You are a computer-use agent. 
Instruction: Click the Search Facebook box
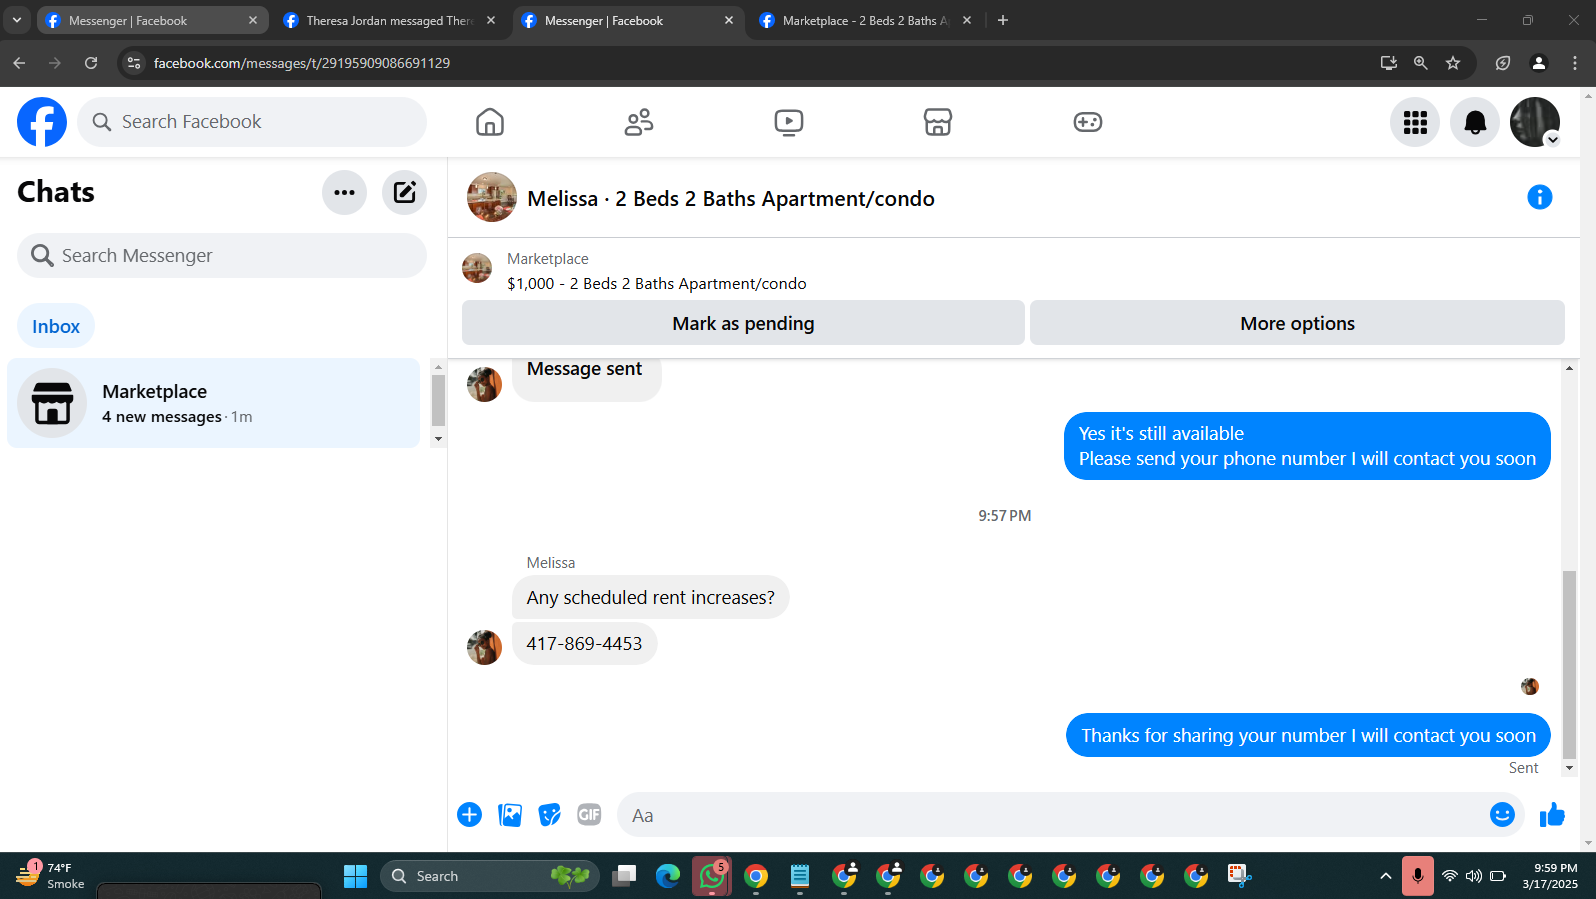252,122
